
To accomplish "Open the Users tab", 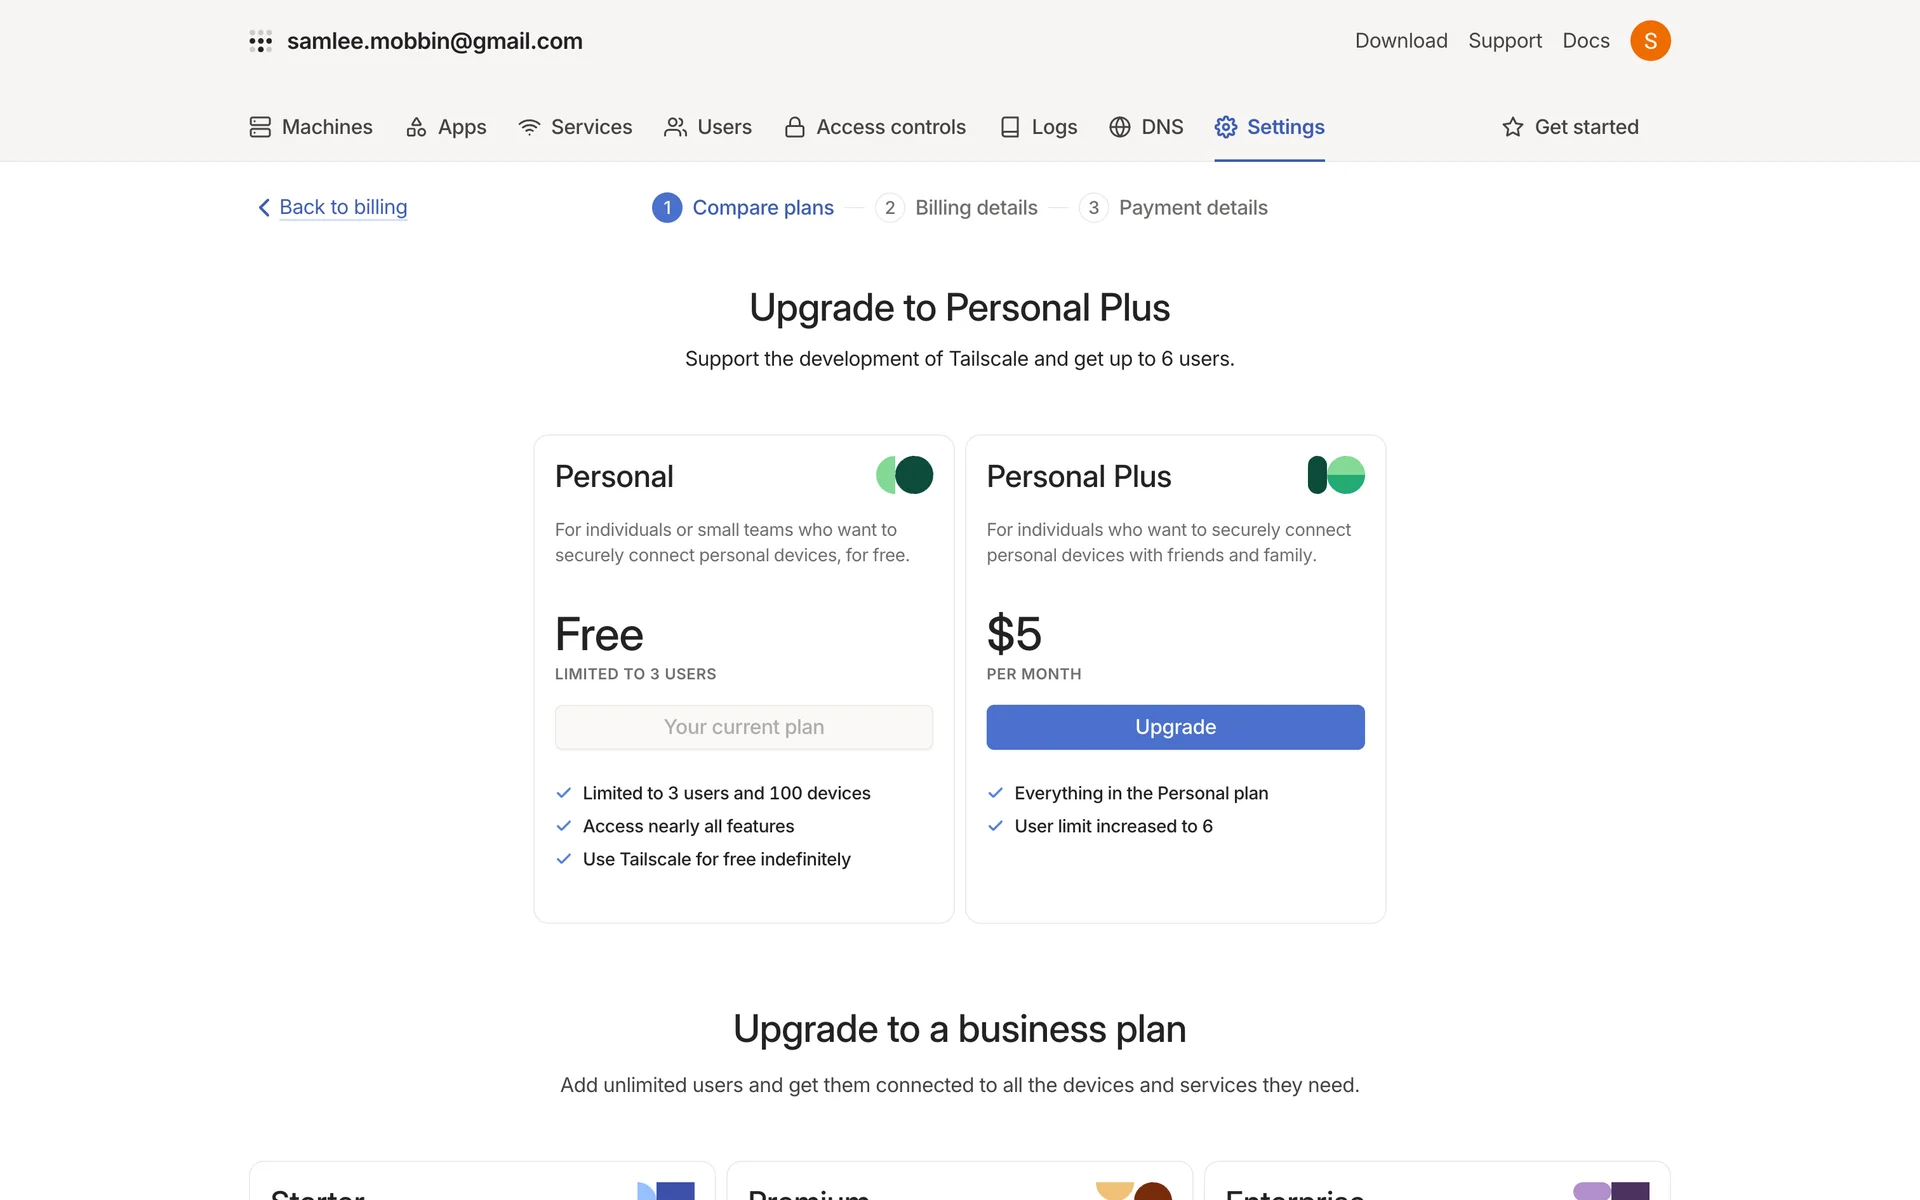I will click(708, 127).
